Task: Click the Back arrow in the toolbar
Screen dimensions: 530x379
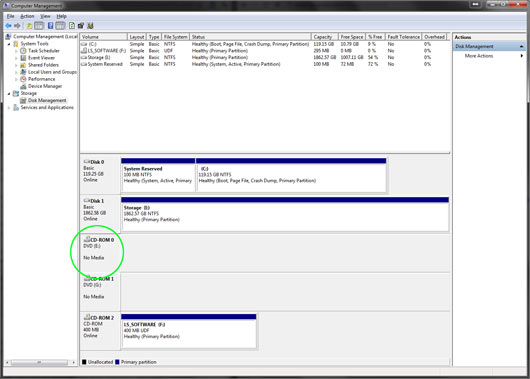Action: coord(8,26)
